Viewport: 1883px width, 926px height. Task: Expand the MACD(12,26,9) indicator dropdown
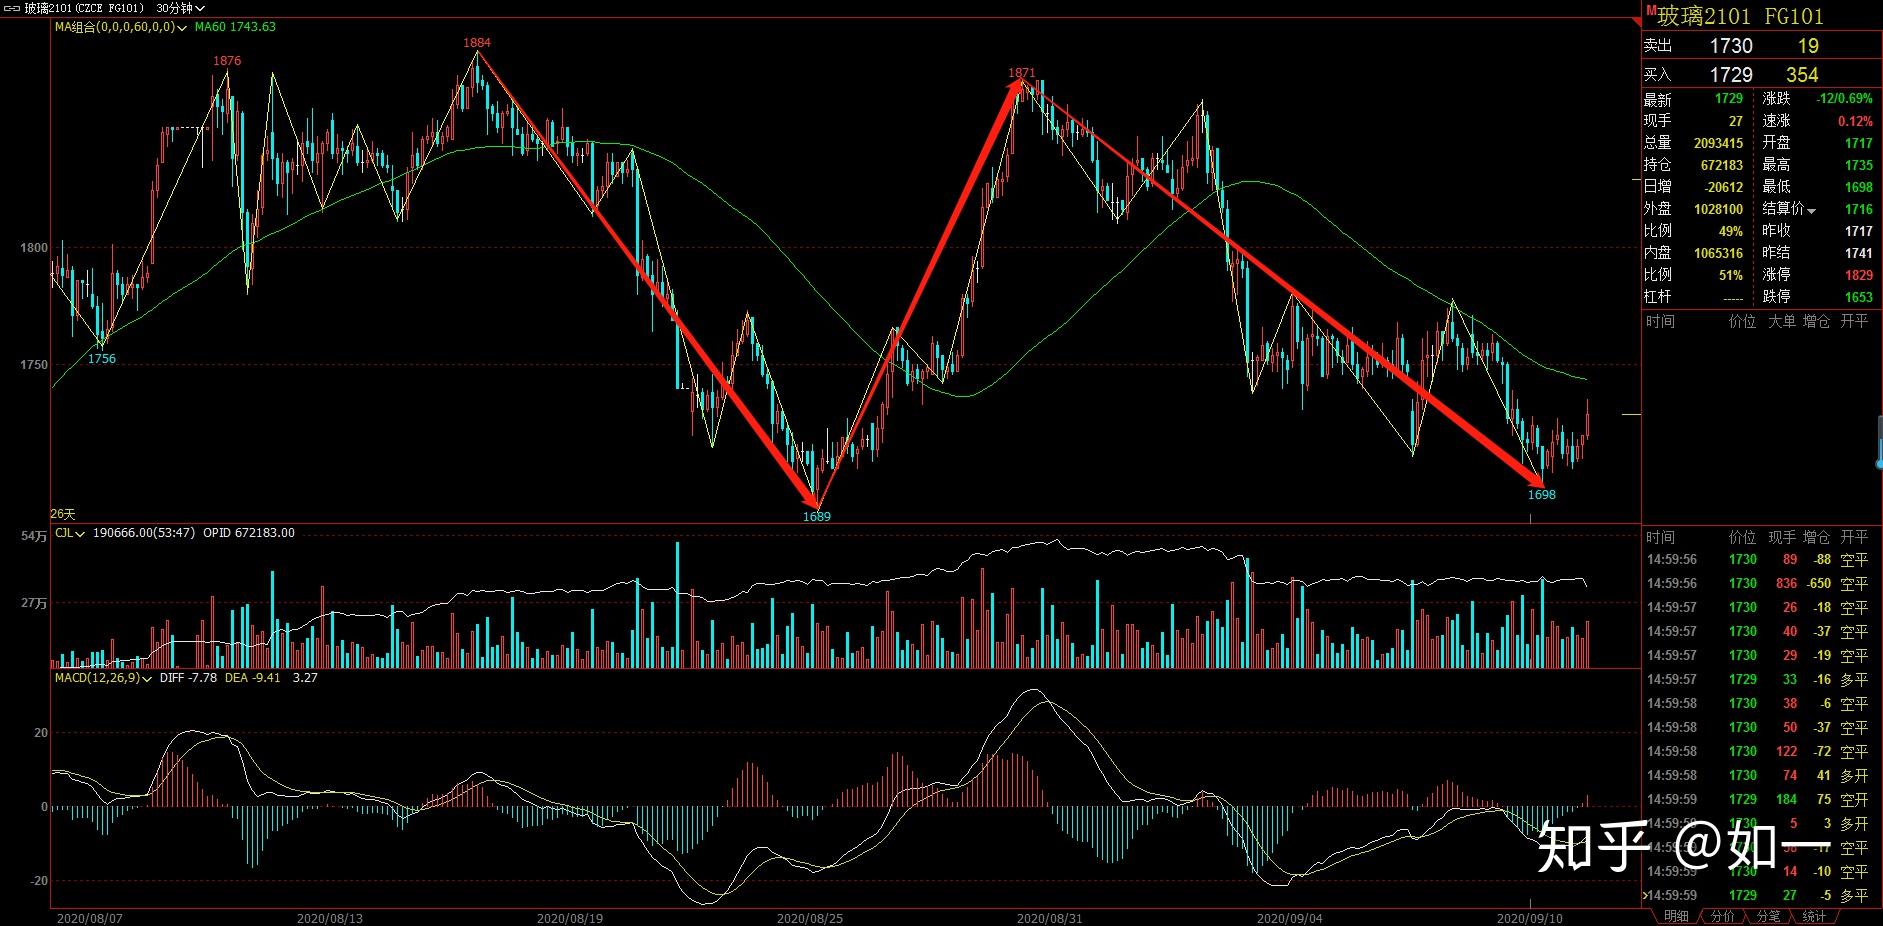pos(147,678)
